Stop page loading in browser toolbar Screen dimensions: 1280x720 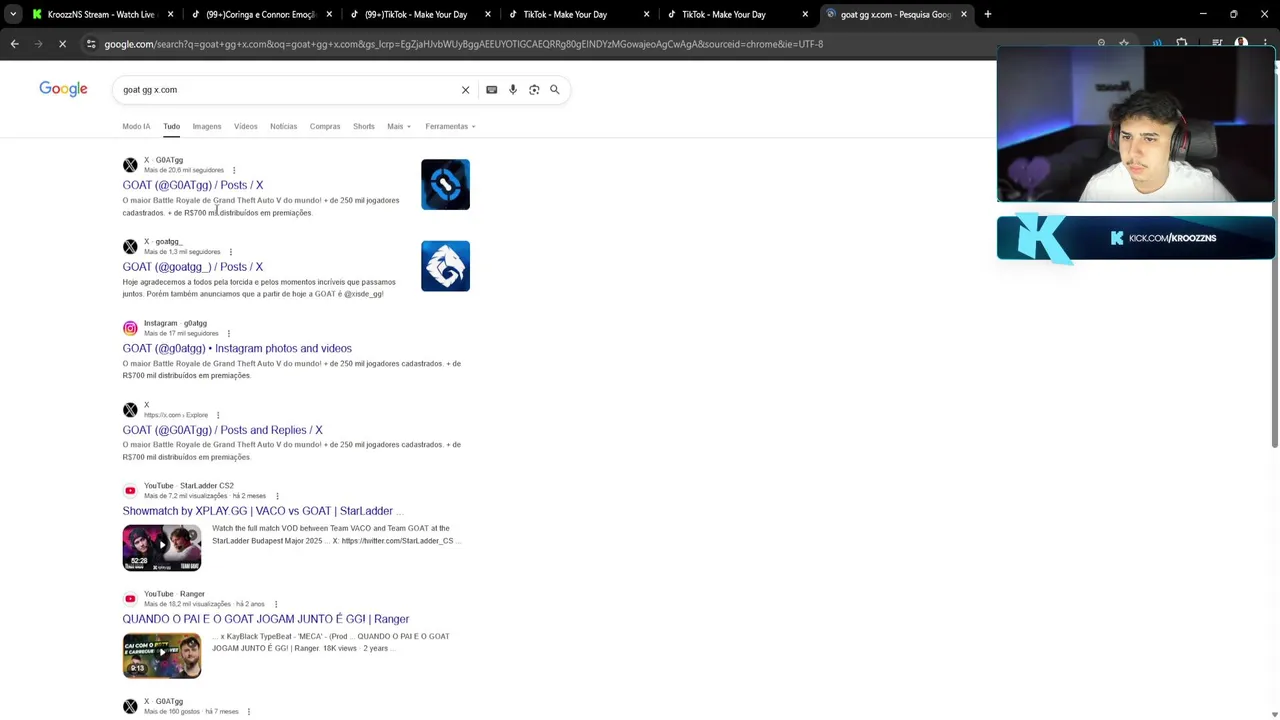[62, 44]
